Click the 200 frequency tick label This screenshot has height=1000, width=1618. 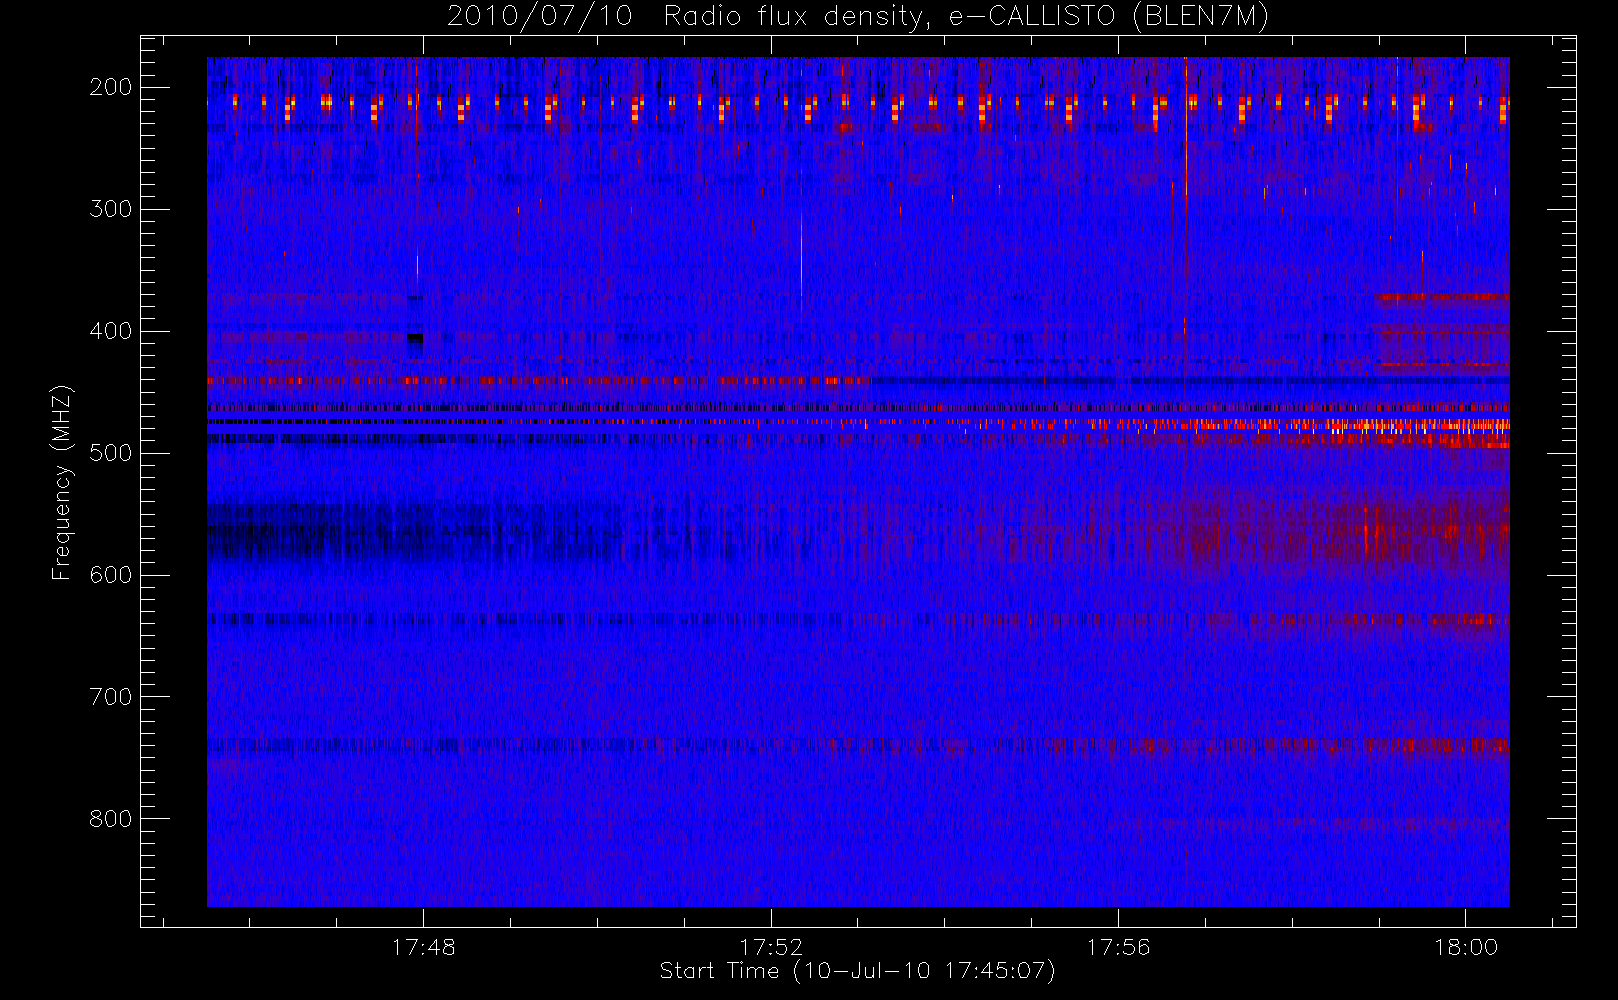[110, 87]
